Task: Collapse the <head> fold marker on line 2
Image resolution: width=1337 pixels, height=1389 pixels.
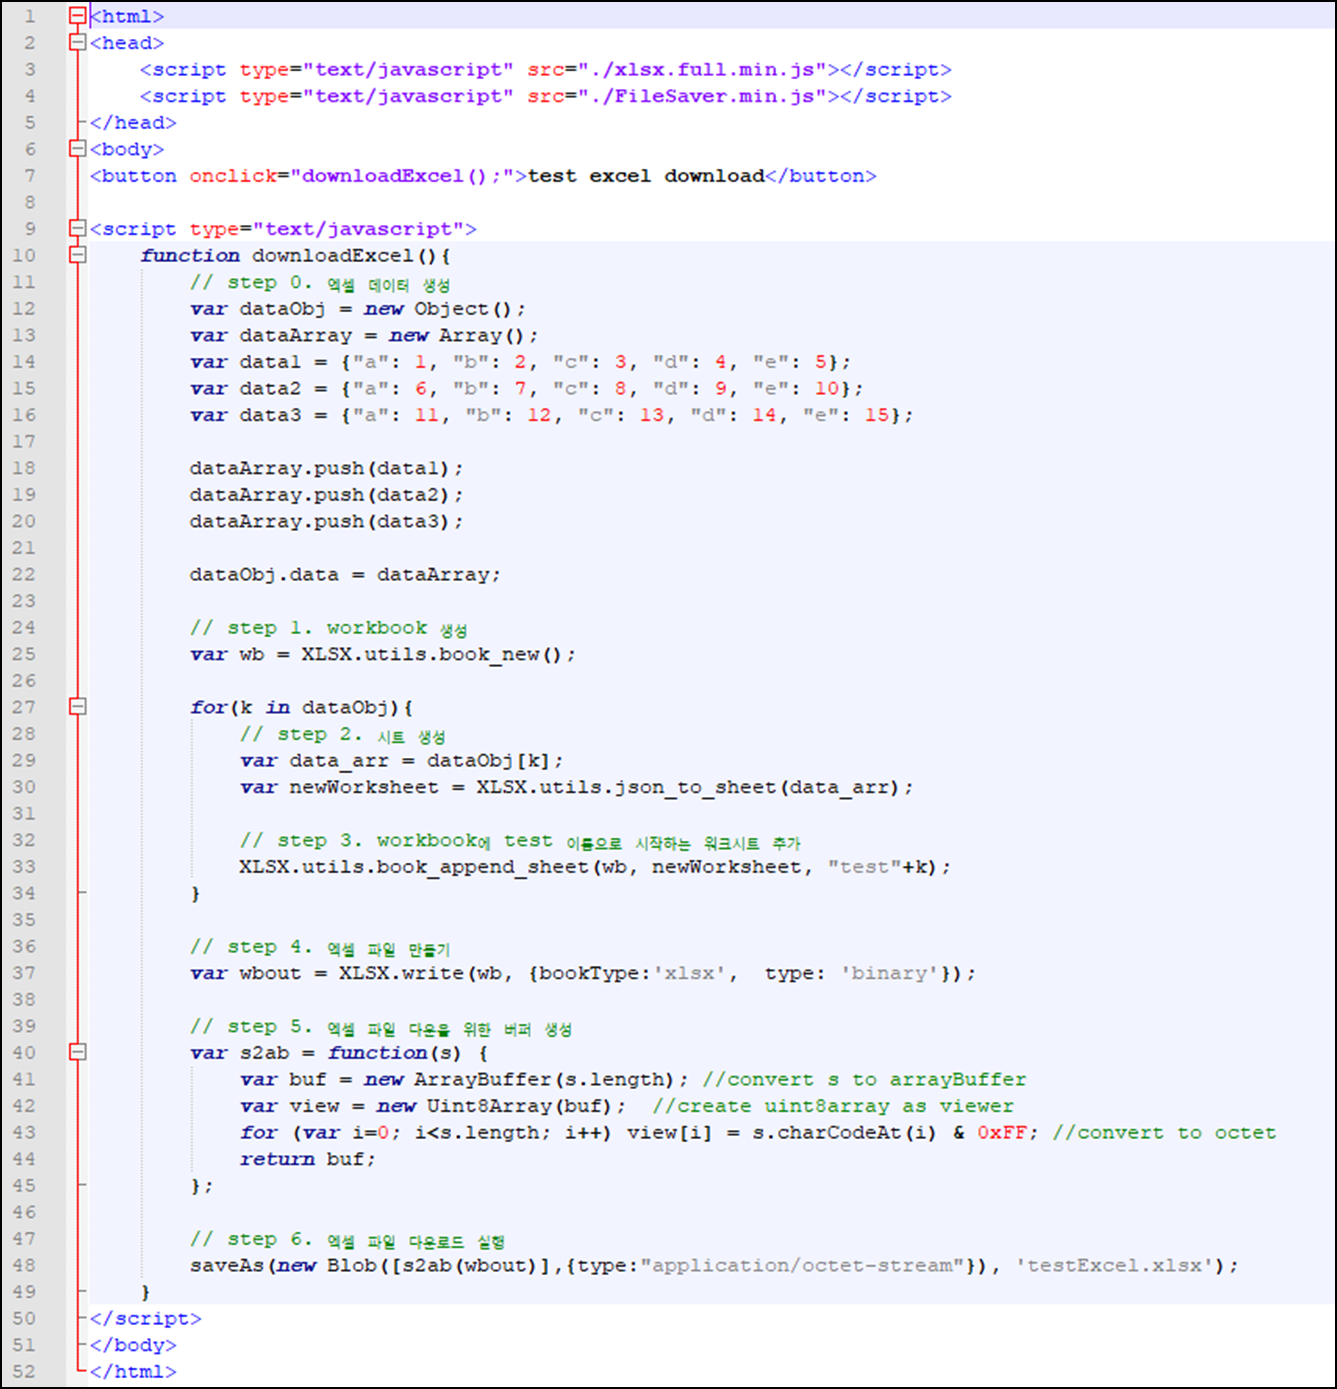Action: pyautogui.click(x=78, y=43)
